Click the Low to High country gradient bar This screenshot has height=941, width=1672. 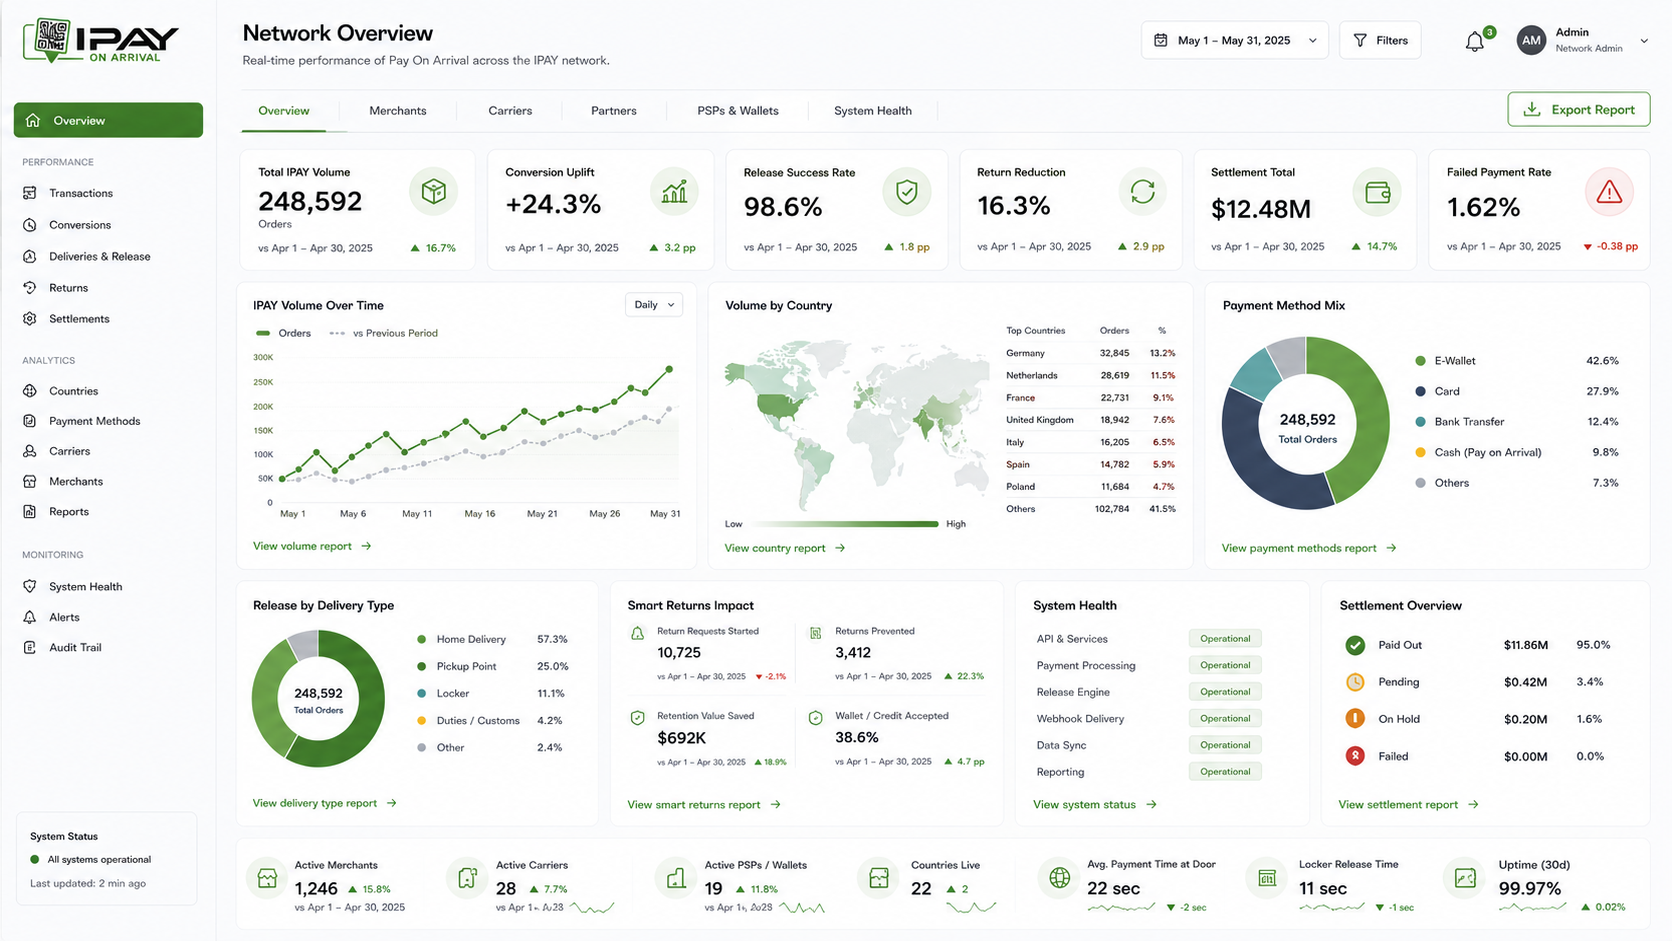pos(844,524)
